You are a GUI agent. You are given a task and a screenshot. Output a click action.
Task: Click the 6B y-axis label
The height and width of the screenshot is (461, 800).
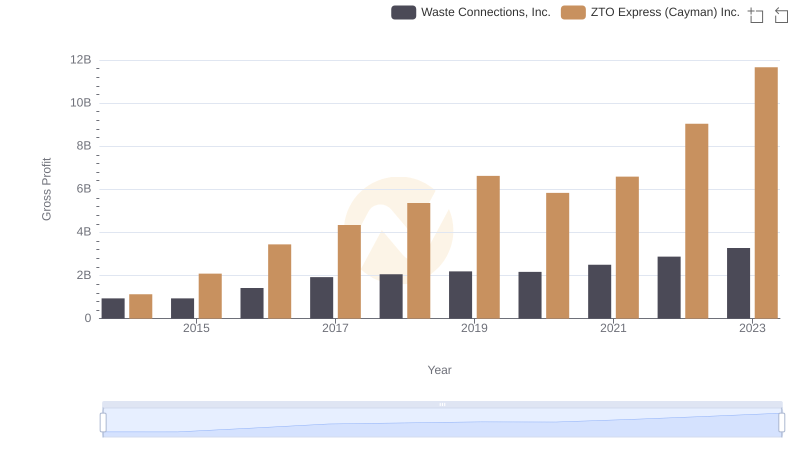(84, 189)
